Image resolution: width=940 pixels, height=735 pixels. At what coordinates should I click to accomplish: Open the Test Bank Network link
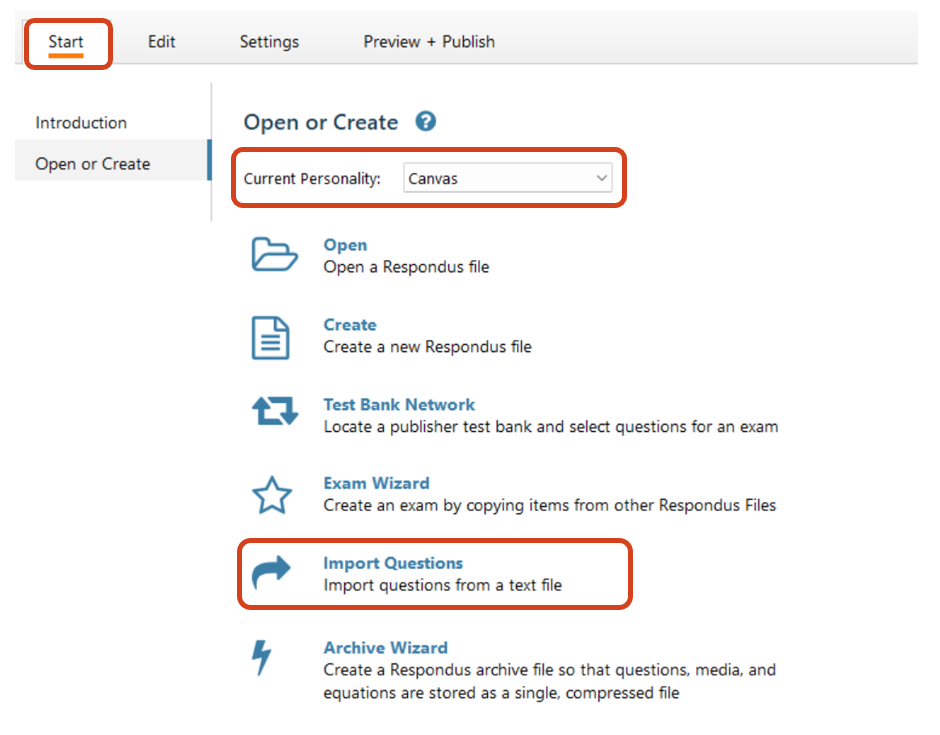(399, 404)
